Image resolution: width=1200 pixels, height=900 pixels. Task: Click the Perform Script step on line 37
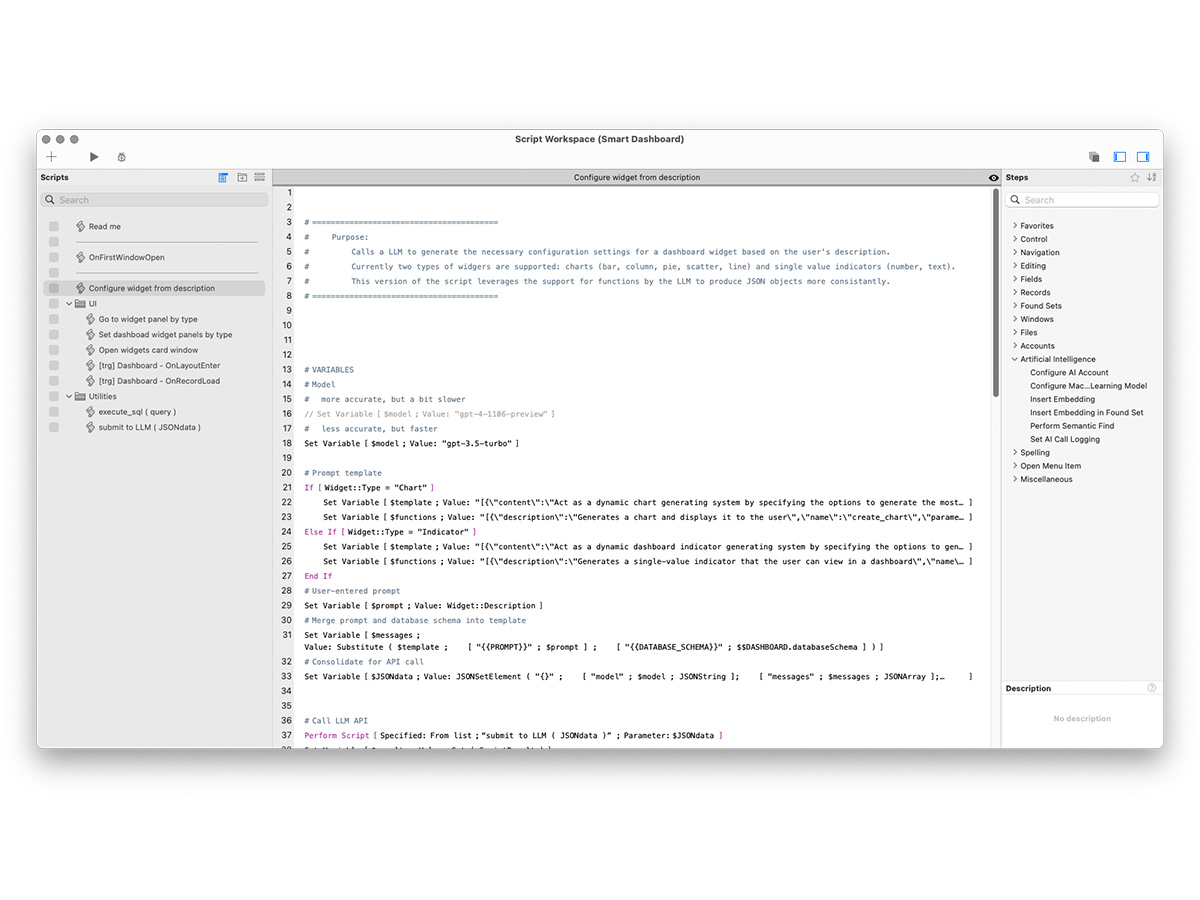pyautogui.click(x=514, y=736)
